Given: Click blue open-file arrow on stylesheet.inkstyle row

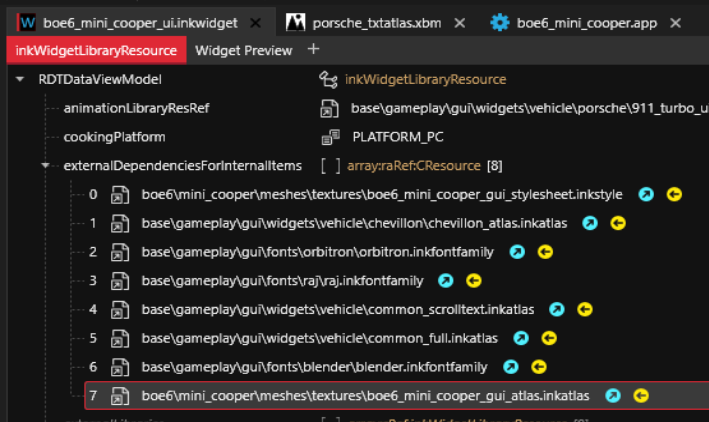Looking at the screenshot, I should click(646, 194).
